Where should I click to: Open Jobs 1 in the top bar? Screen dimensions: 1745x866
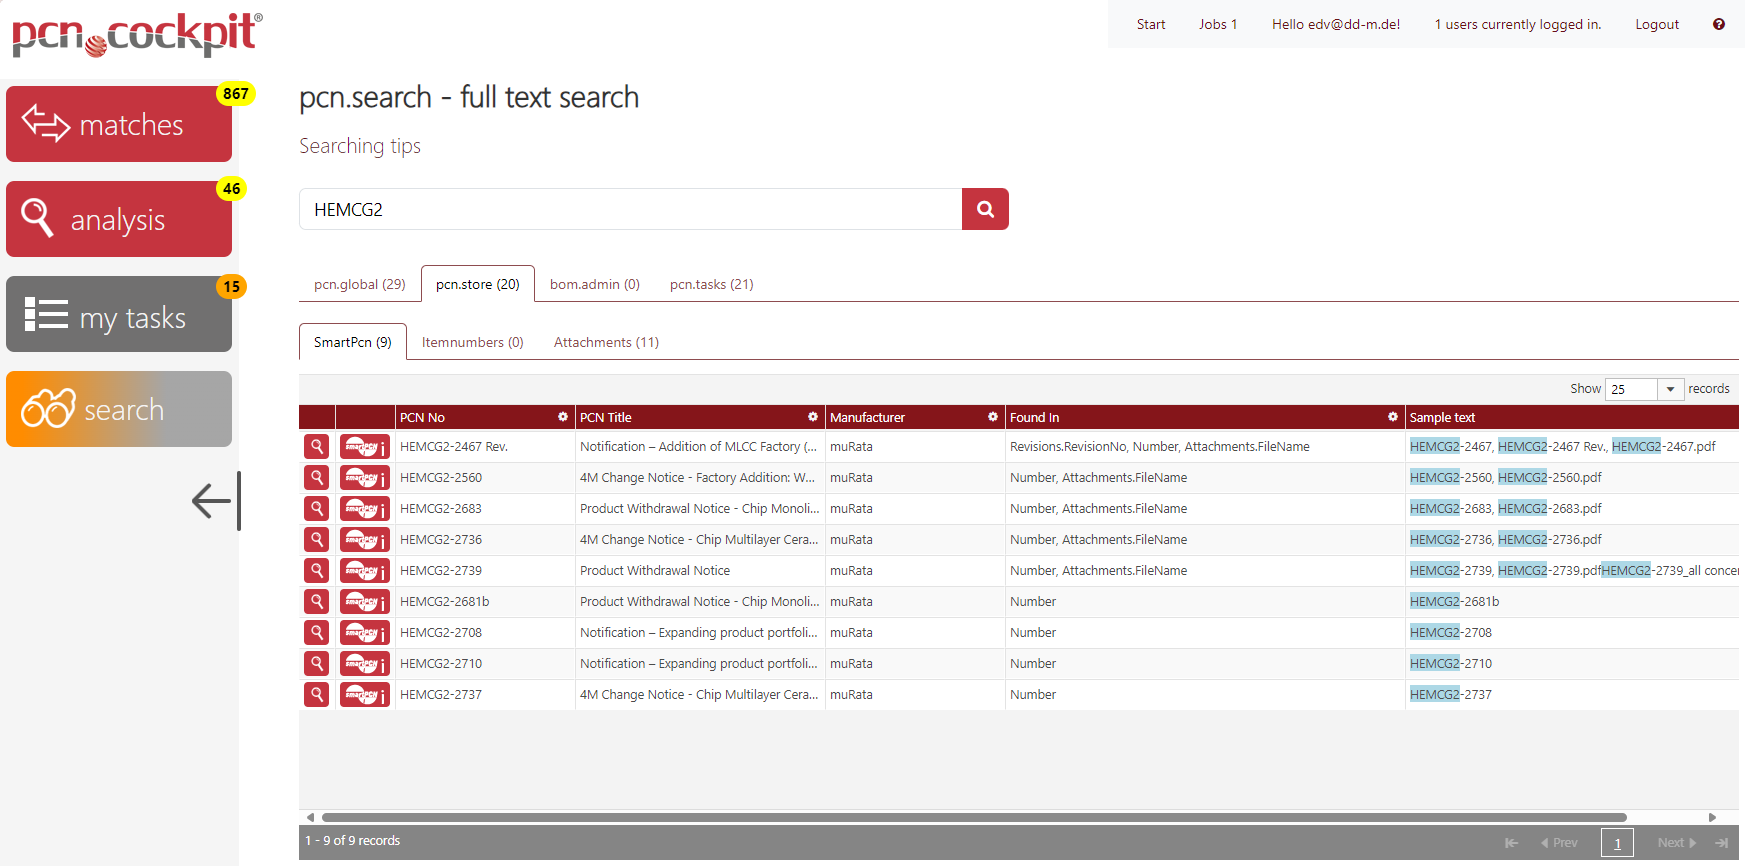click(x=1218, y=24)
